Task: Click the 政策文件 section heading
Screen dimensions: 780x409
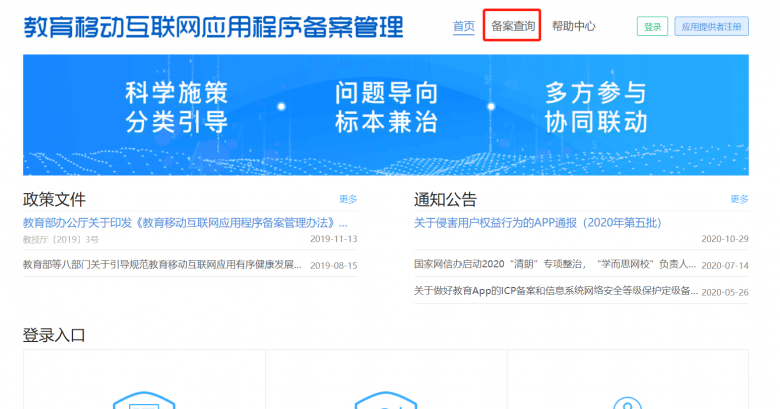Action: tap(54, 200)
